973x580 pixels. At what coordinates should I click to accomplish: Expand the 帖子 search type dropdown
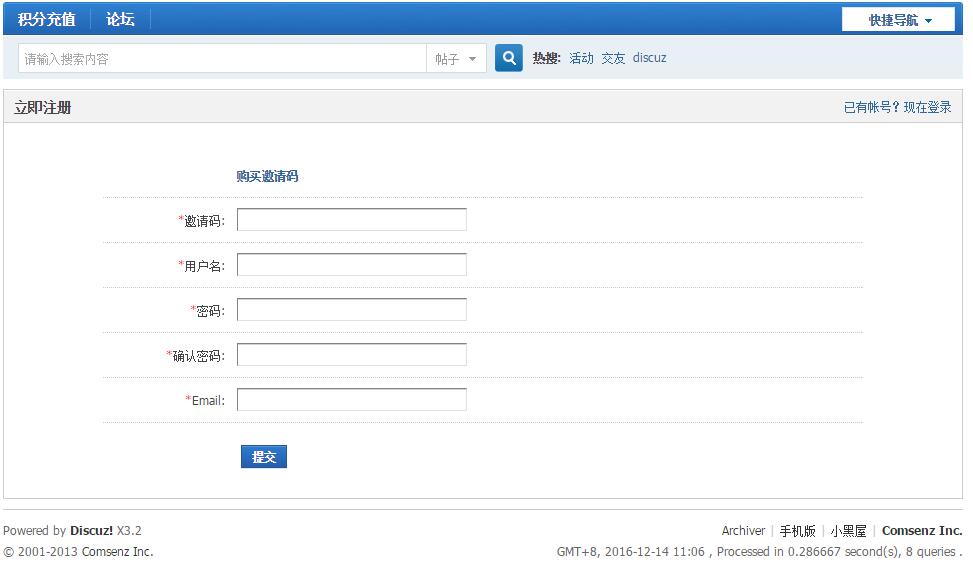pyautogui.click(x=457, y=59)
